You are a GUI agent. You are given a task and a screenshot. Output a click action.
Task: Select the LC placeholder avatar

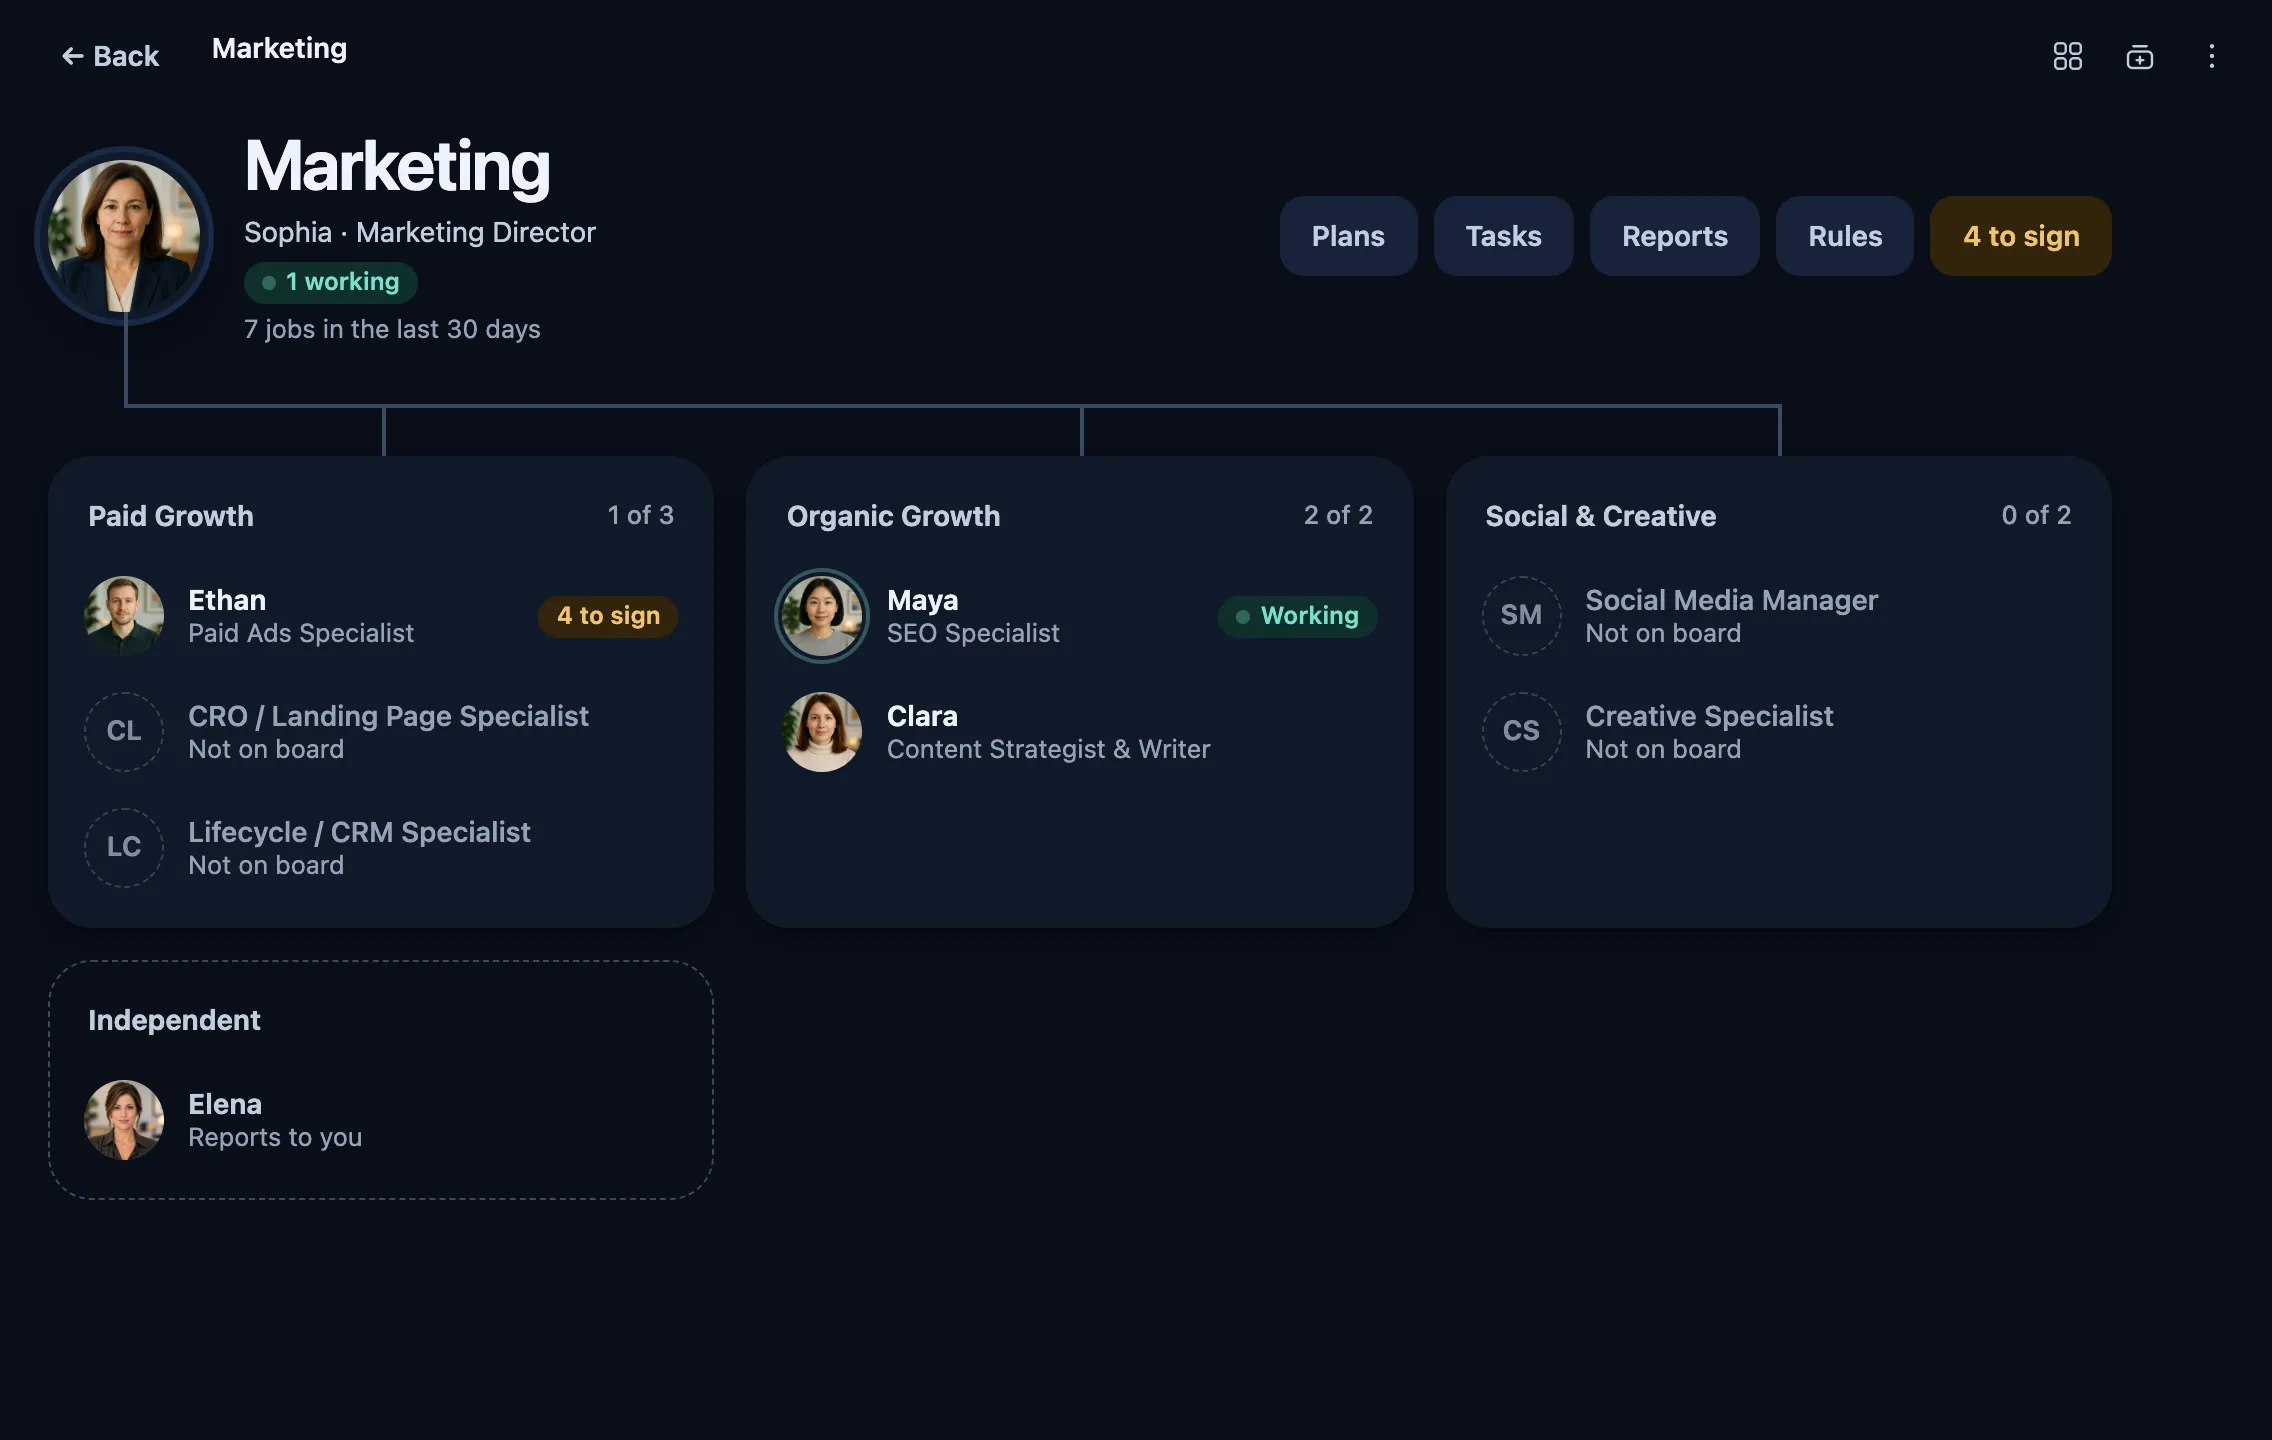point(124,848)
